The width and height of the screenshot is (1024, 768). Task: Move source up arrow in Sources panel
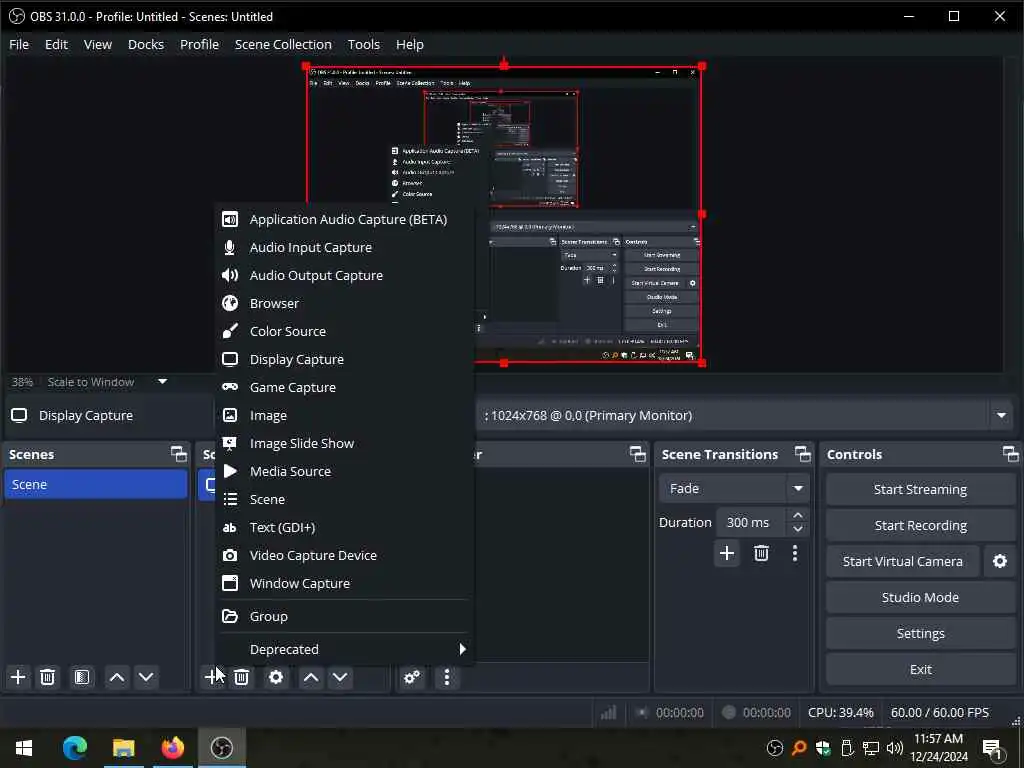pos(311,677)
